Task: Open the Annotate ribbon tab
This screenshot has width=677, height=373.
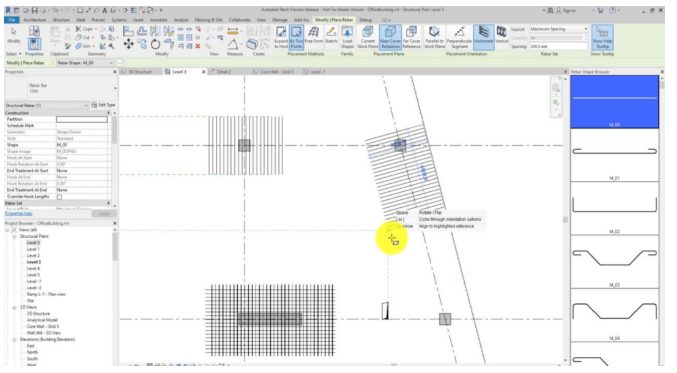Action: (158, 20)
